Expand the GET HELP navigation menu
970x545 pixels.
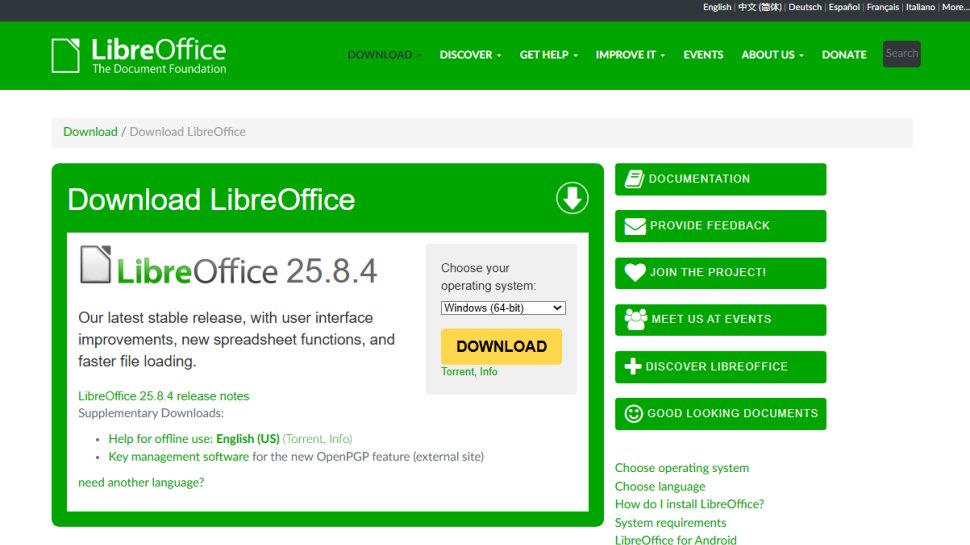point(548,55)
